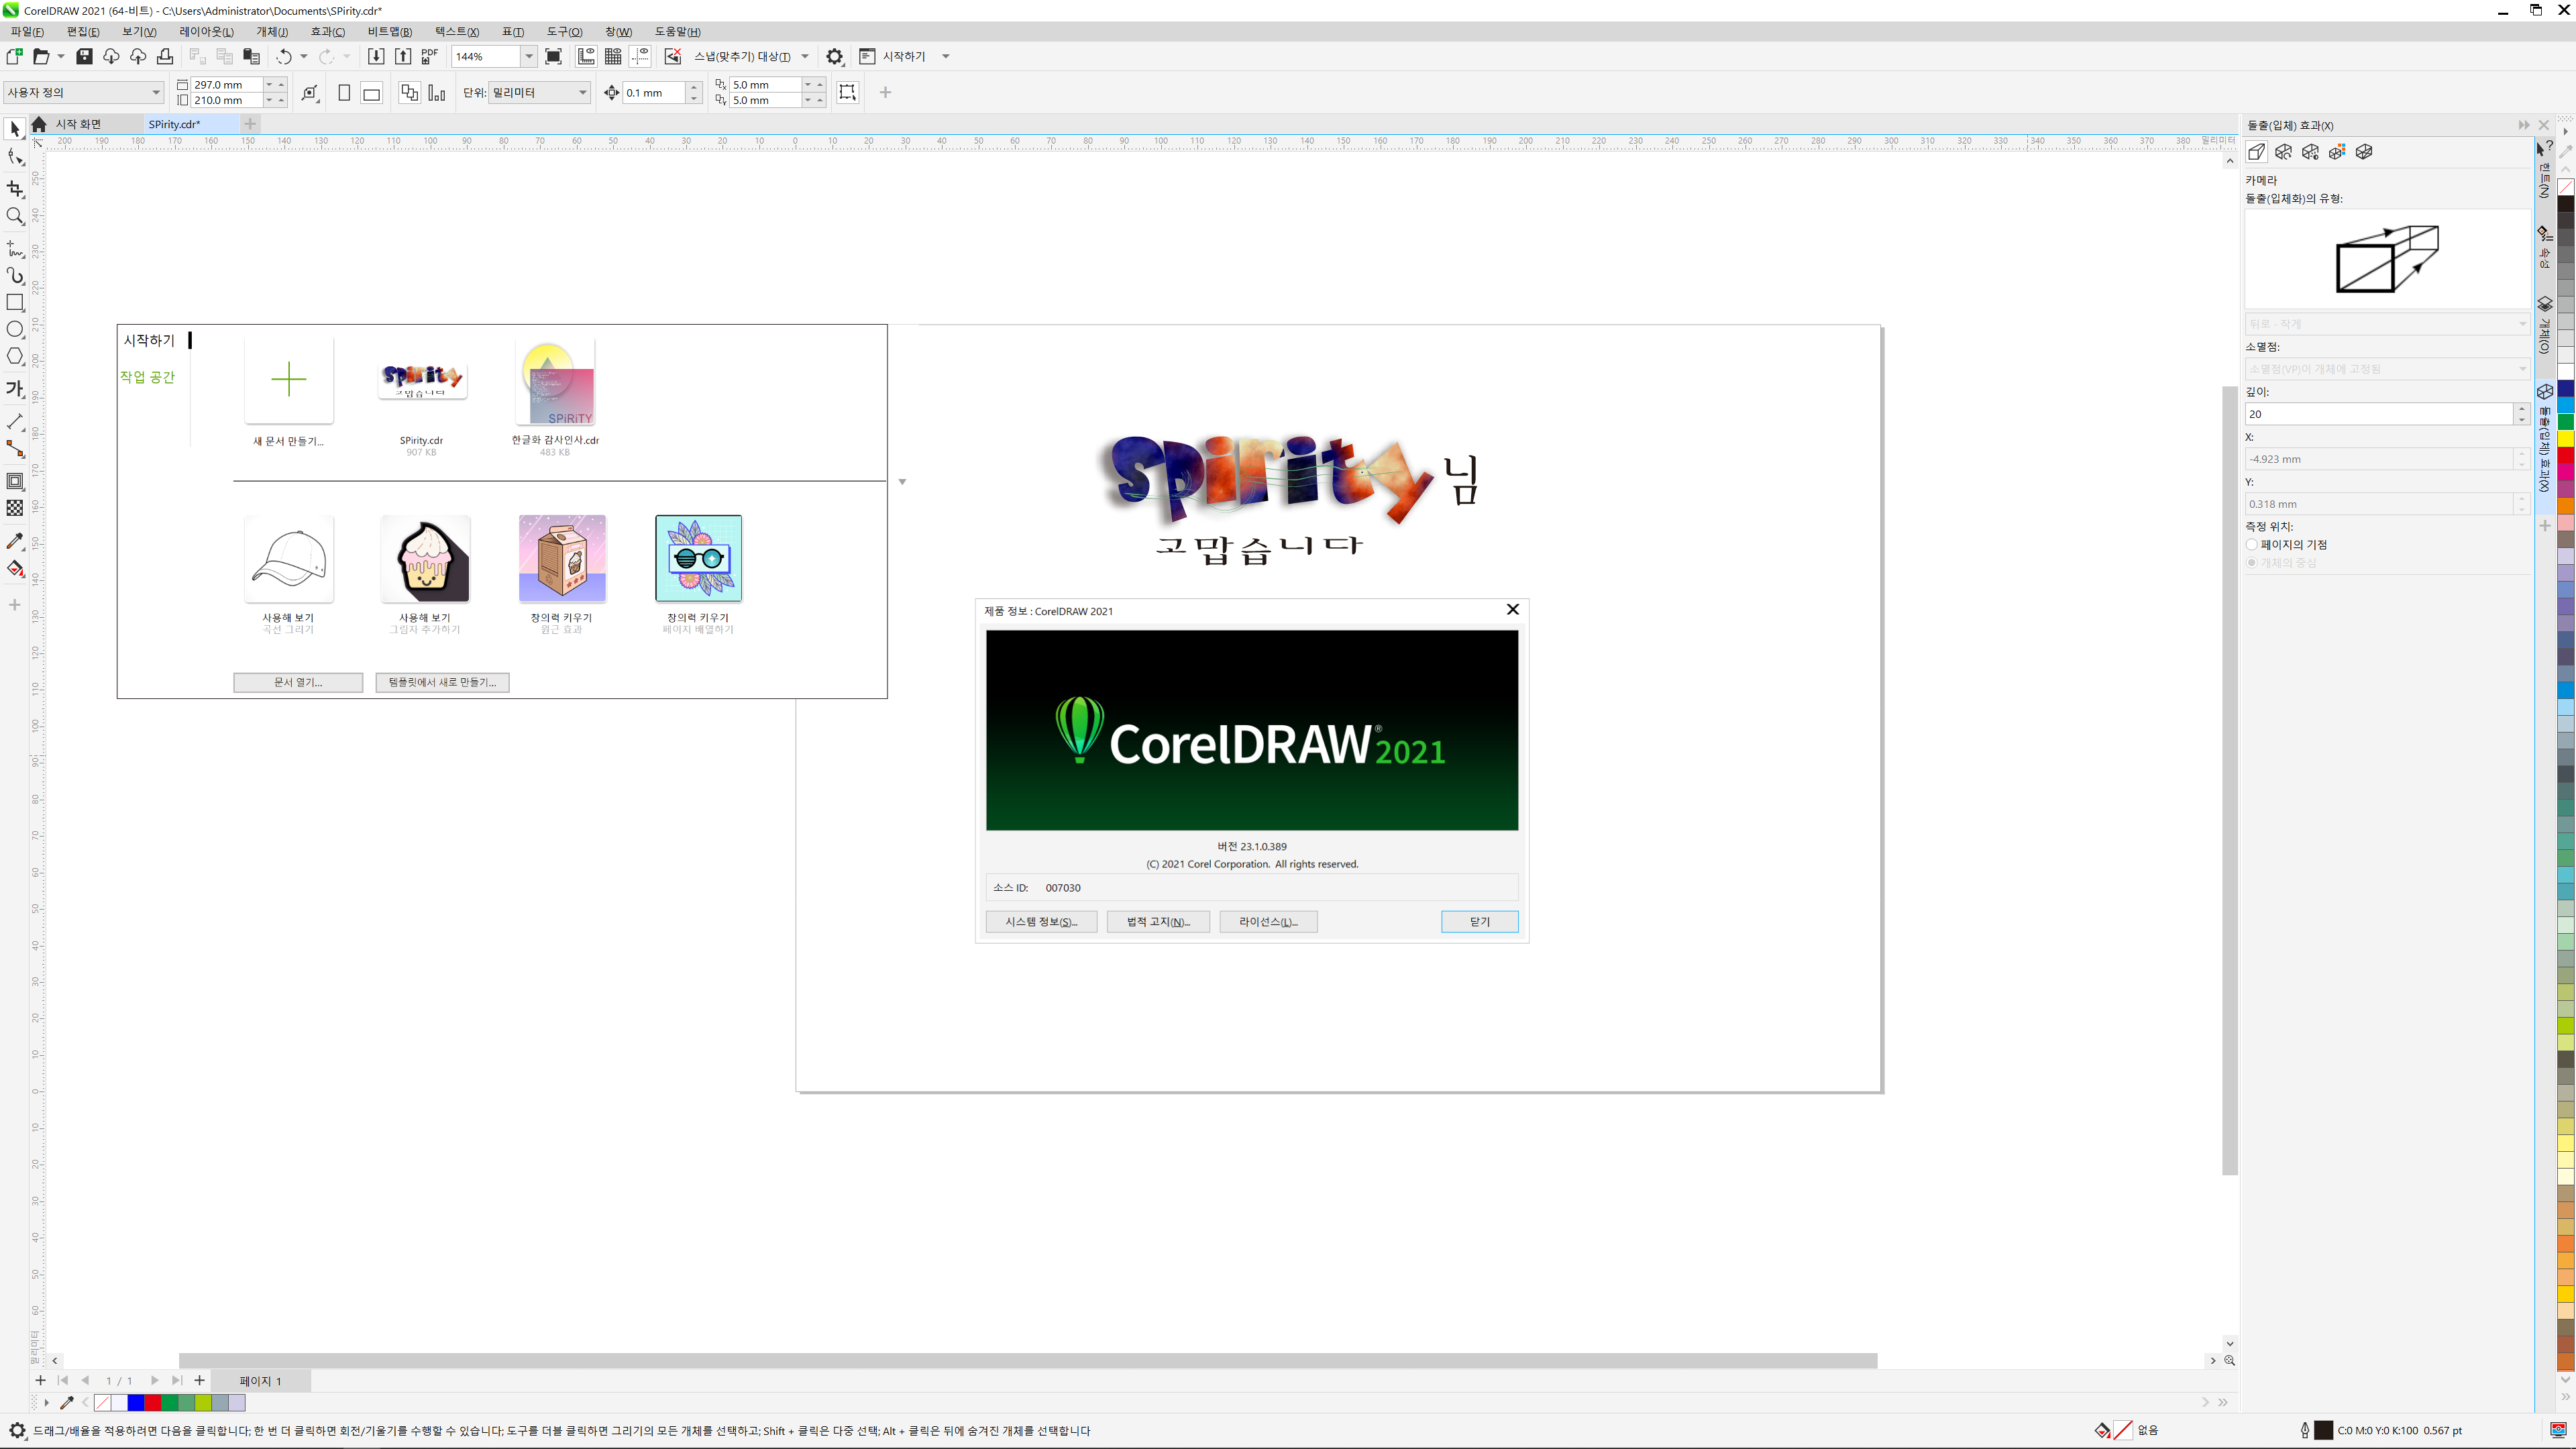The height and width of the screenshot is (1449, 2576).
Task: Select the Shape edit tool
Action: (15, 157)
